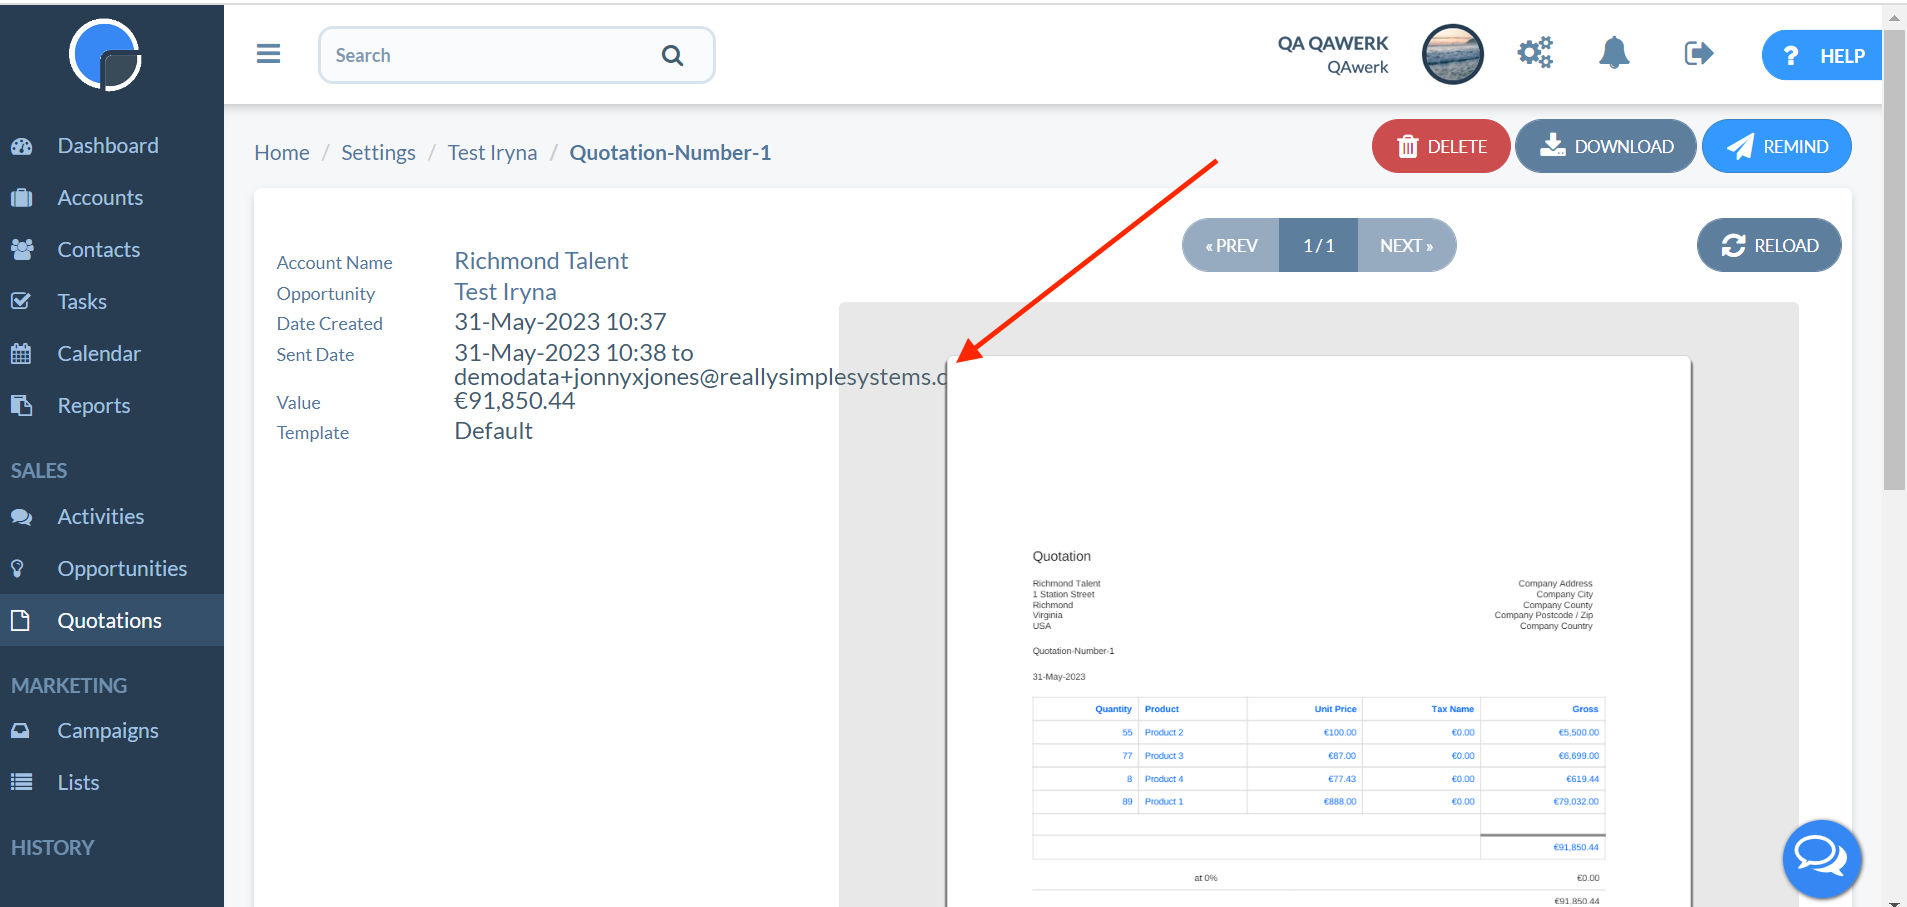Open the settings gears icon
This screenshot has height=907, width=1907.
click(1535, 53)
